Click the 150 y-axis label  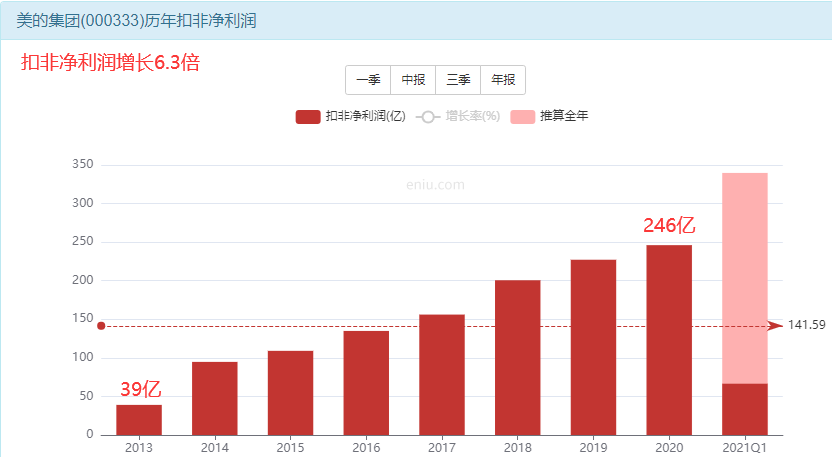pos(83,318)
